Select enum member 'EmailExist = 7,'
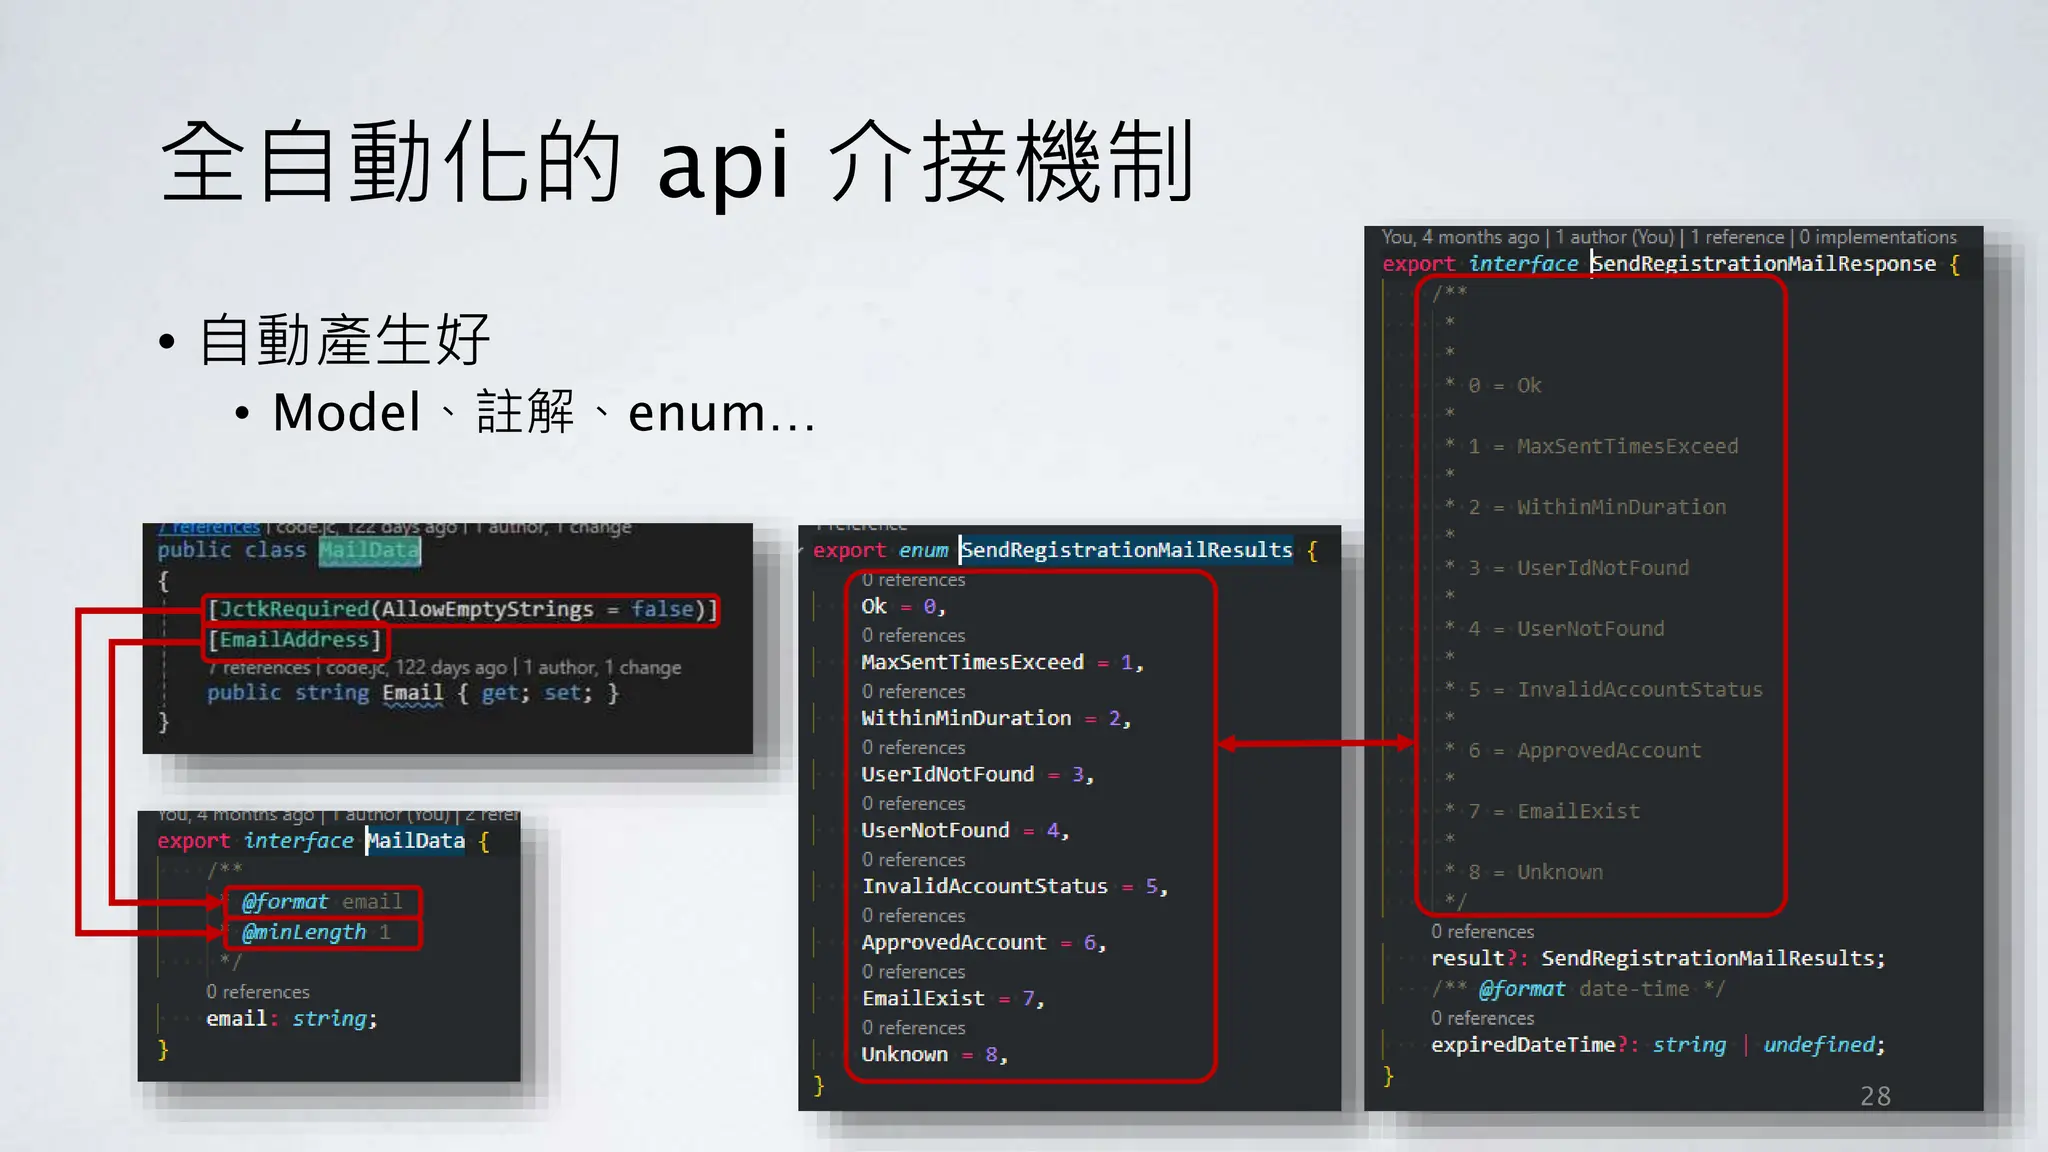The image size is (2048, 1152). pos(952,998)
